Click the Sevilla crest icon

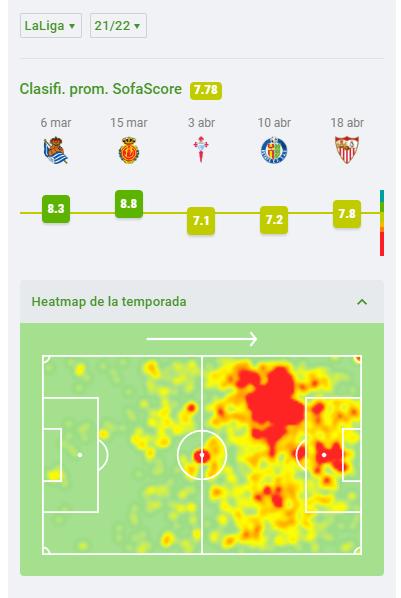click(x=347, y=150)
